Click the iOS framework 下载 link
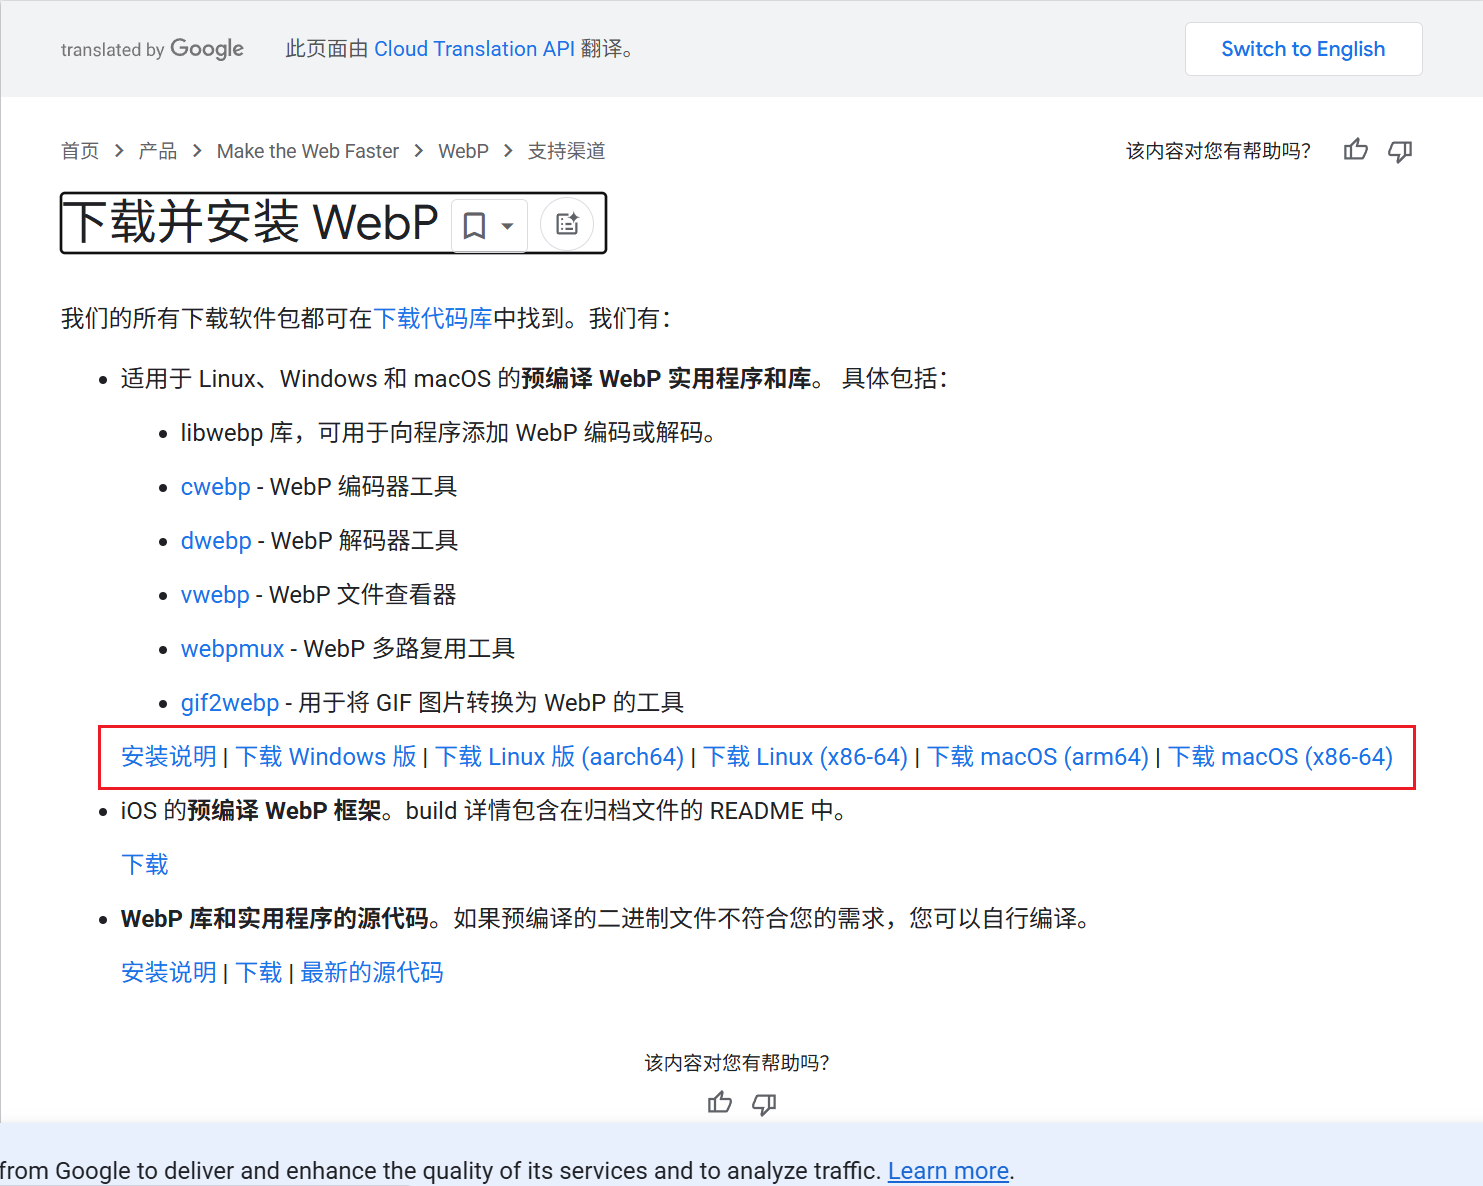 tap(145, 865)
